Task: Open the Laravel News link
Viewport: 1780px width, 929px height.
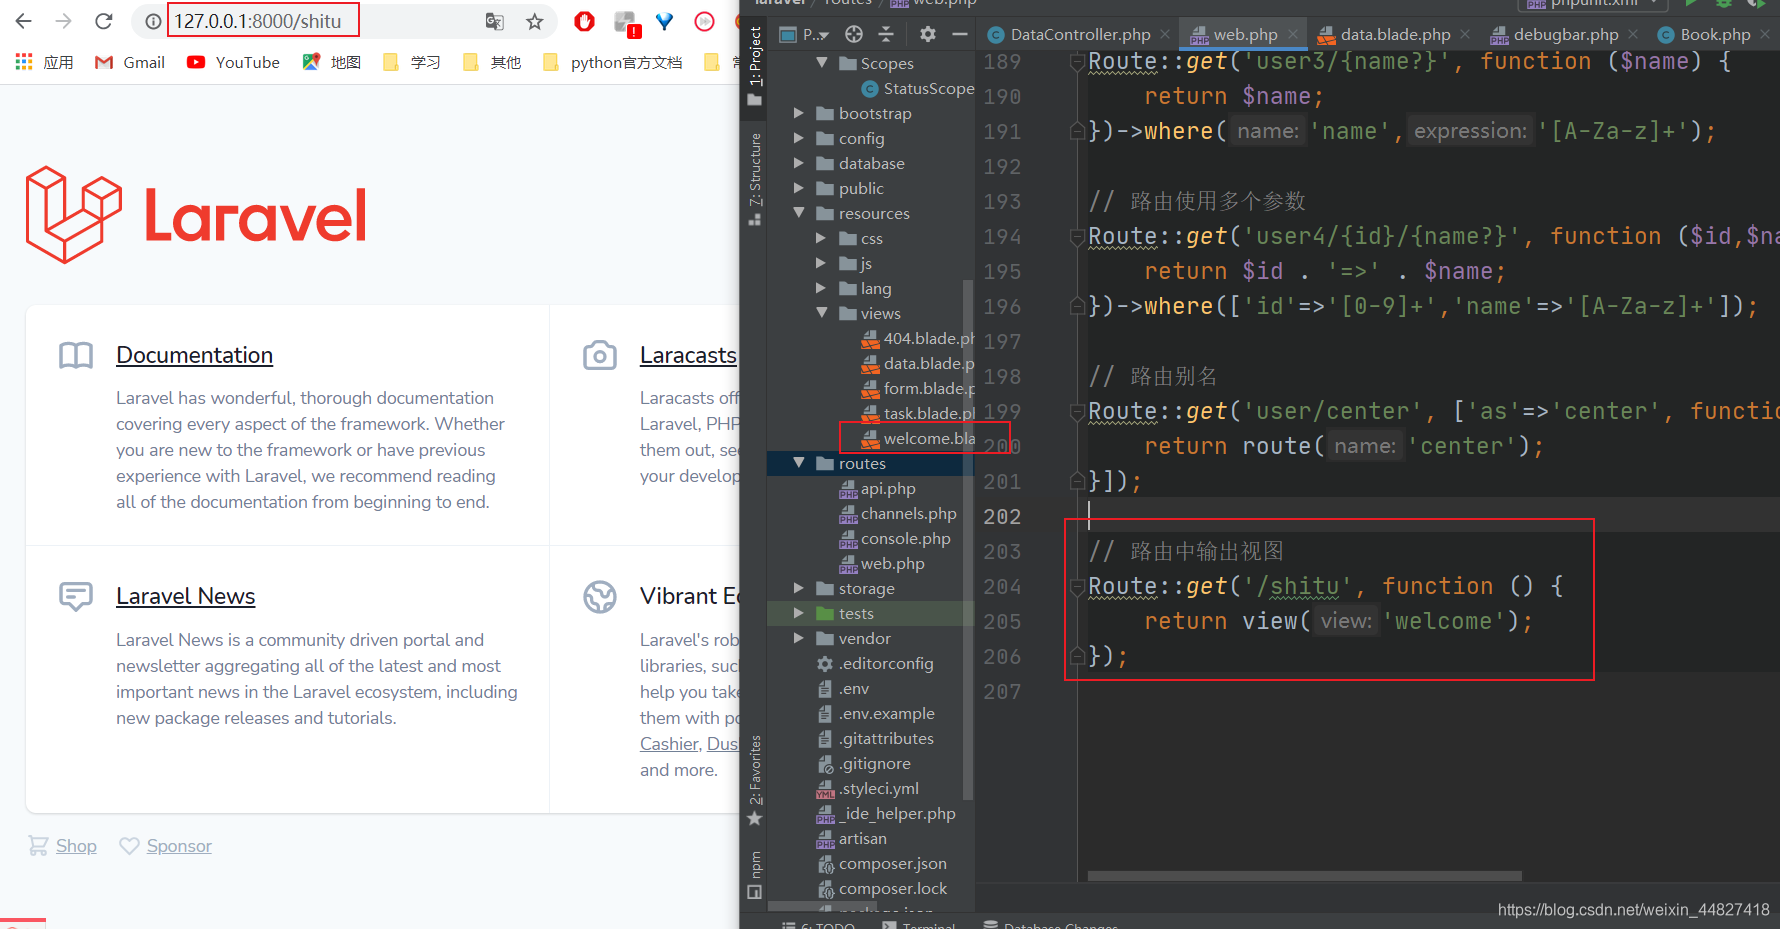Action: (x=185, y=596)
